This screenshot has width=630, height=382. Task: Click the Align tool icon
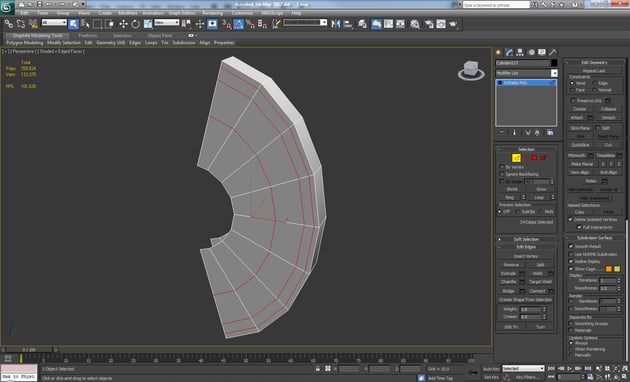point(348,24)
